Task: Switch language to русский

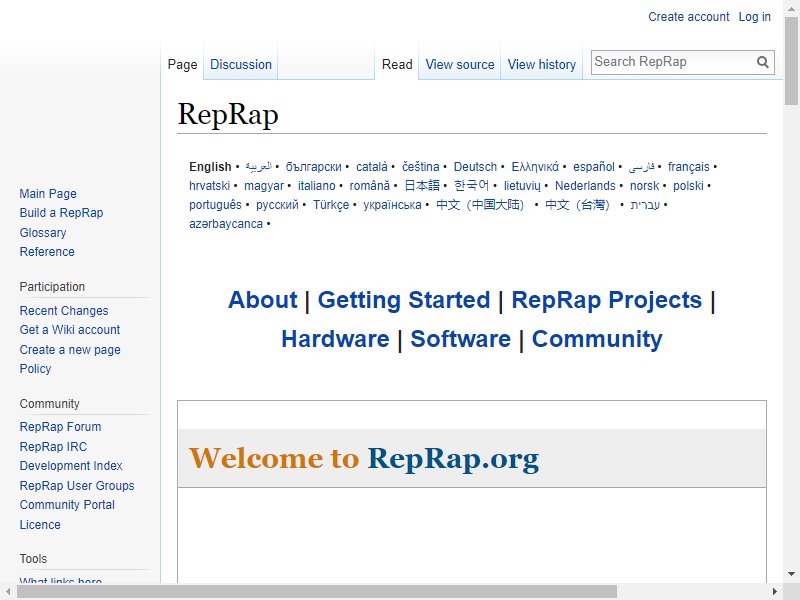Action: [277, 205]
